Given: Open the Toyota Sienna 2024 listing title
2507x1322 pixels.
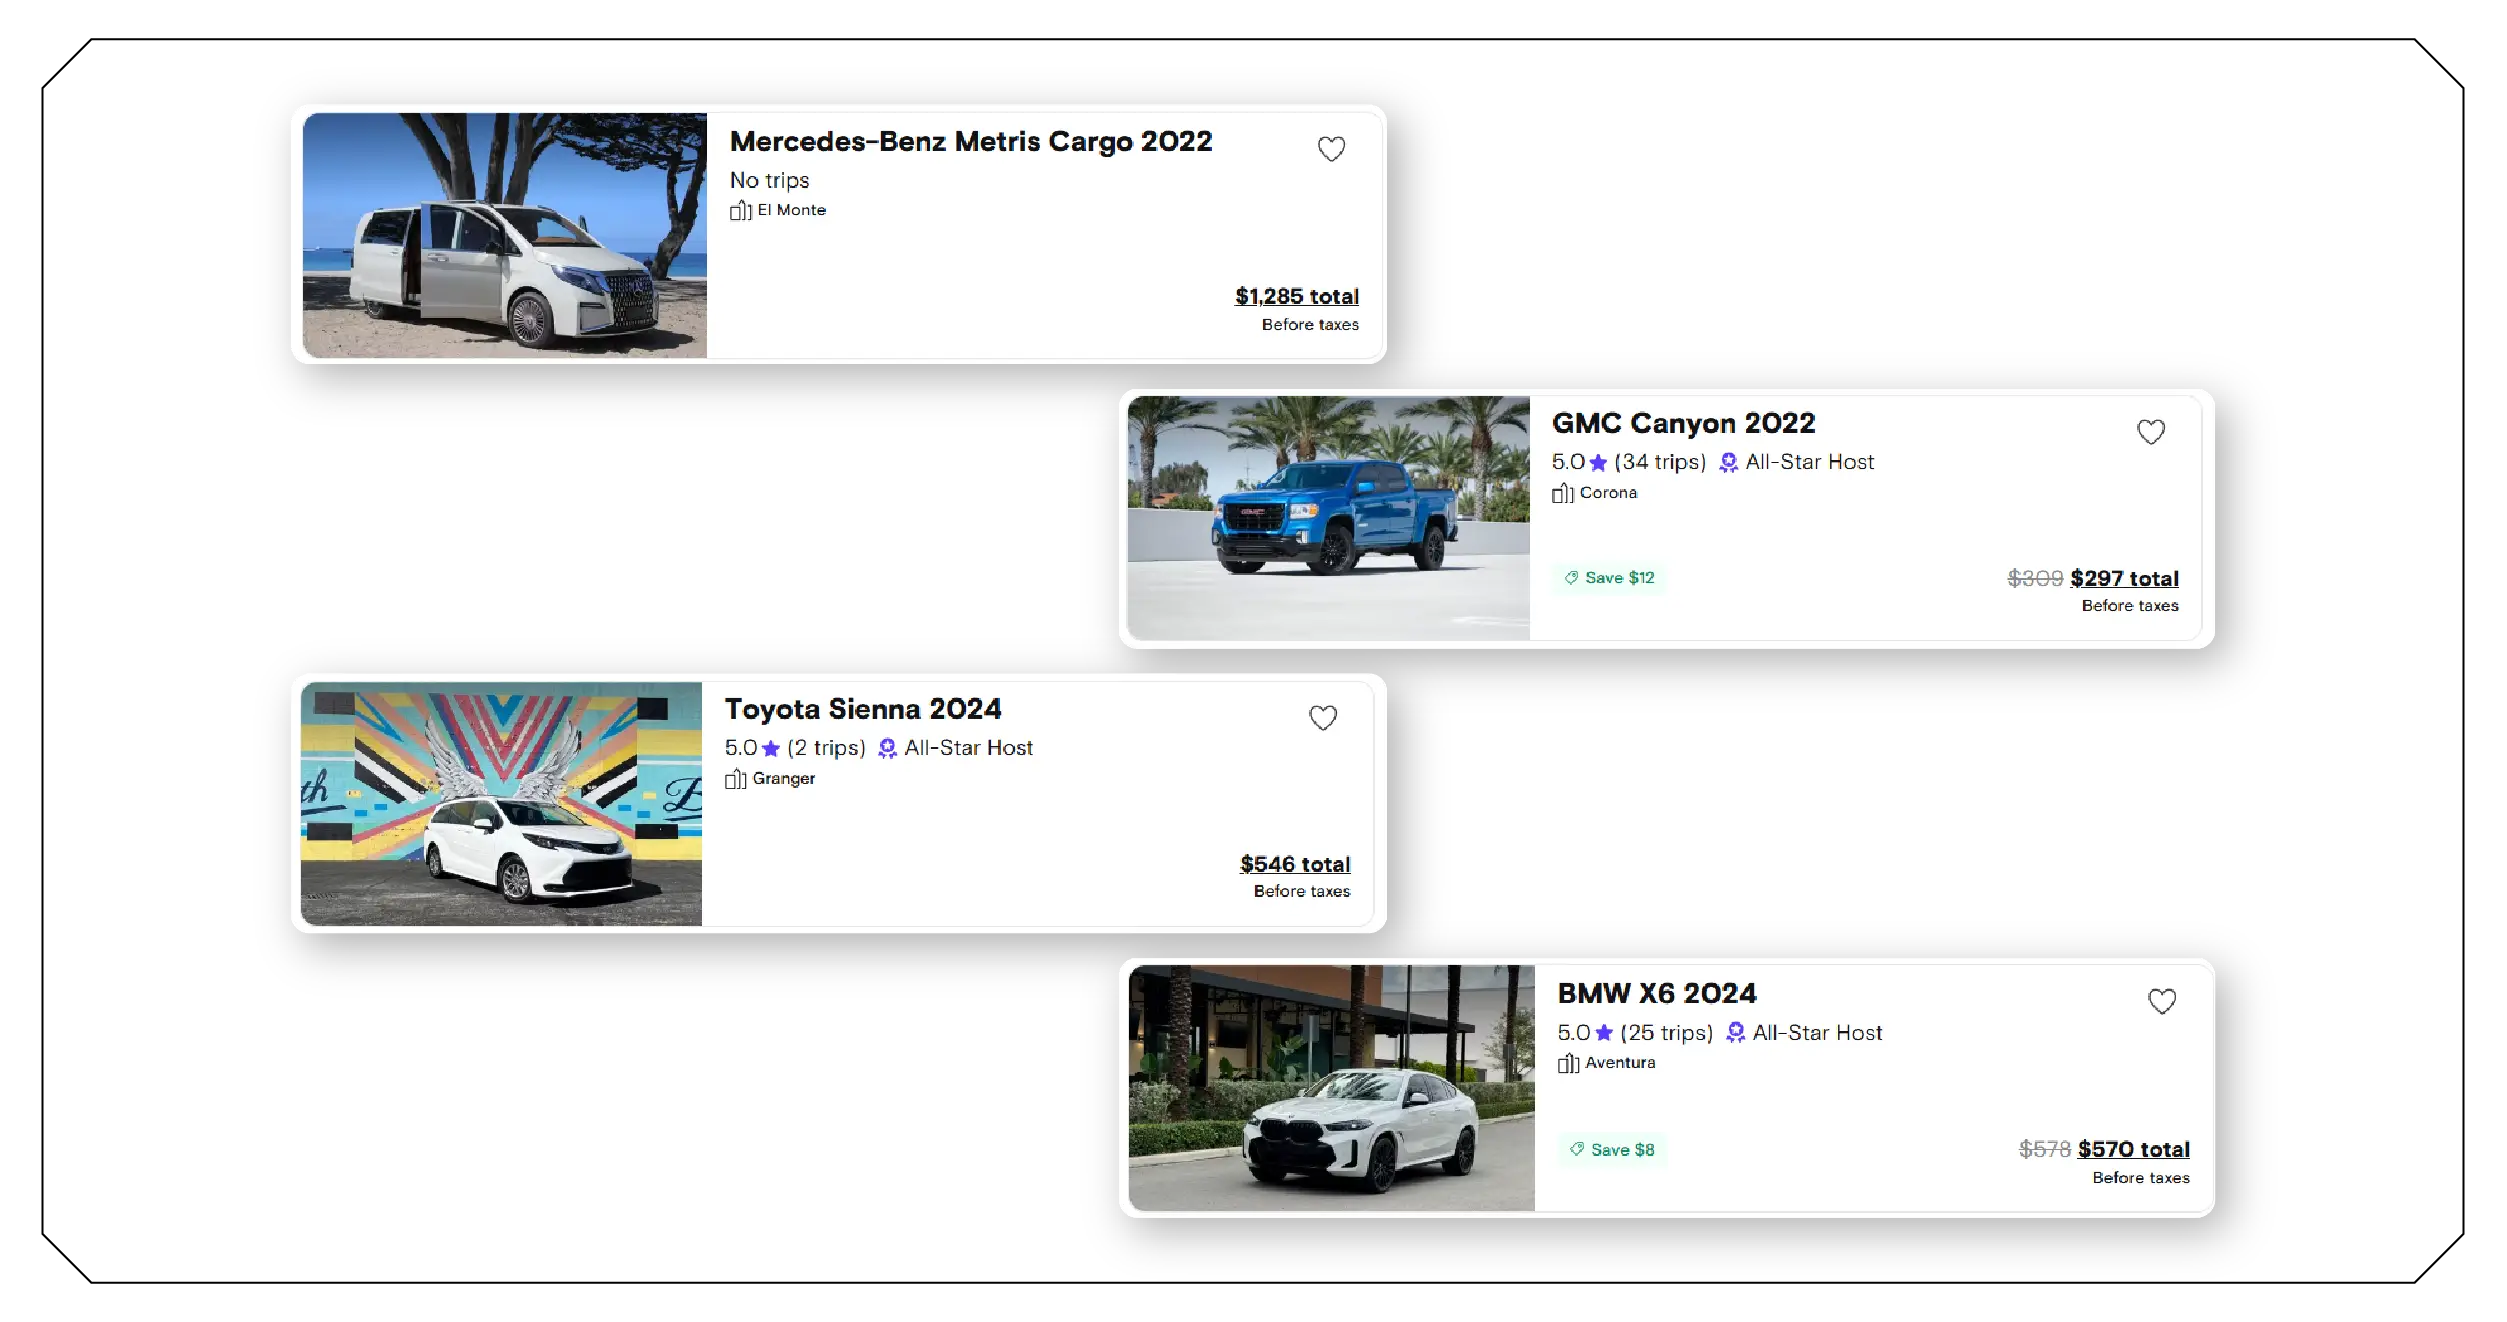Looking at the screenshot, I should pos(863,710).
